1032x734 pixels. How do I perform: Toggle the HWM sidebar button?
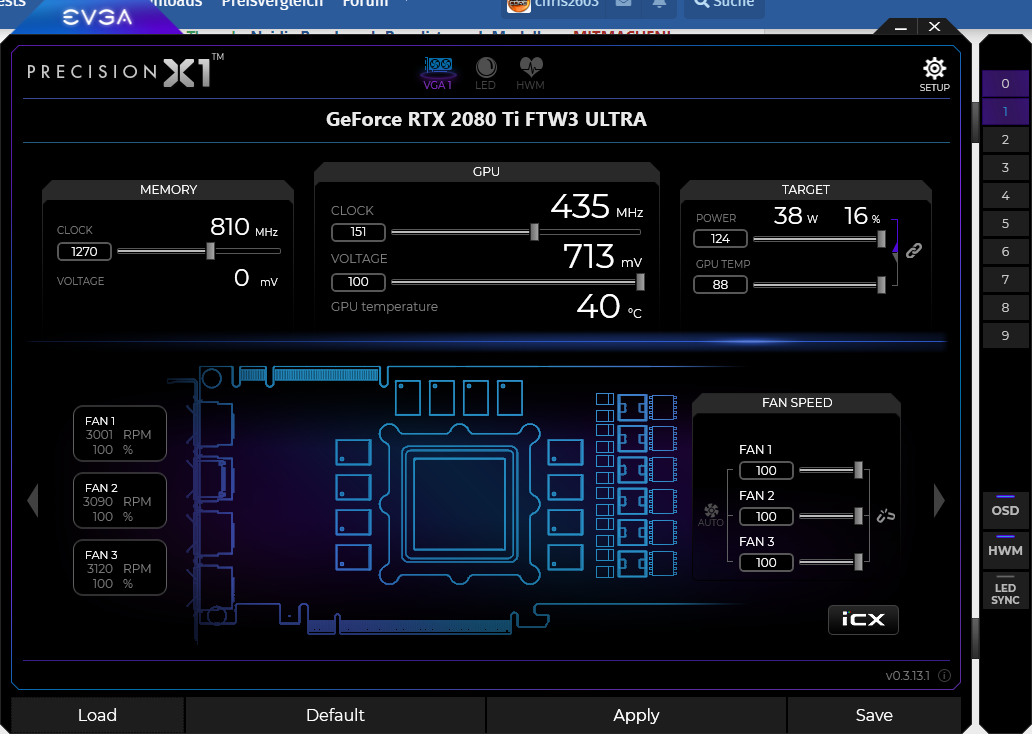click(1005, 550)
